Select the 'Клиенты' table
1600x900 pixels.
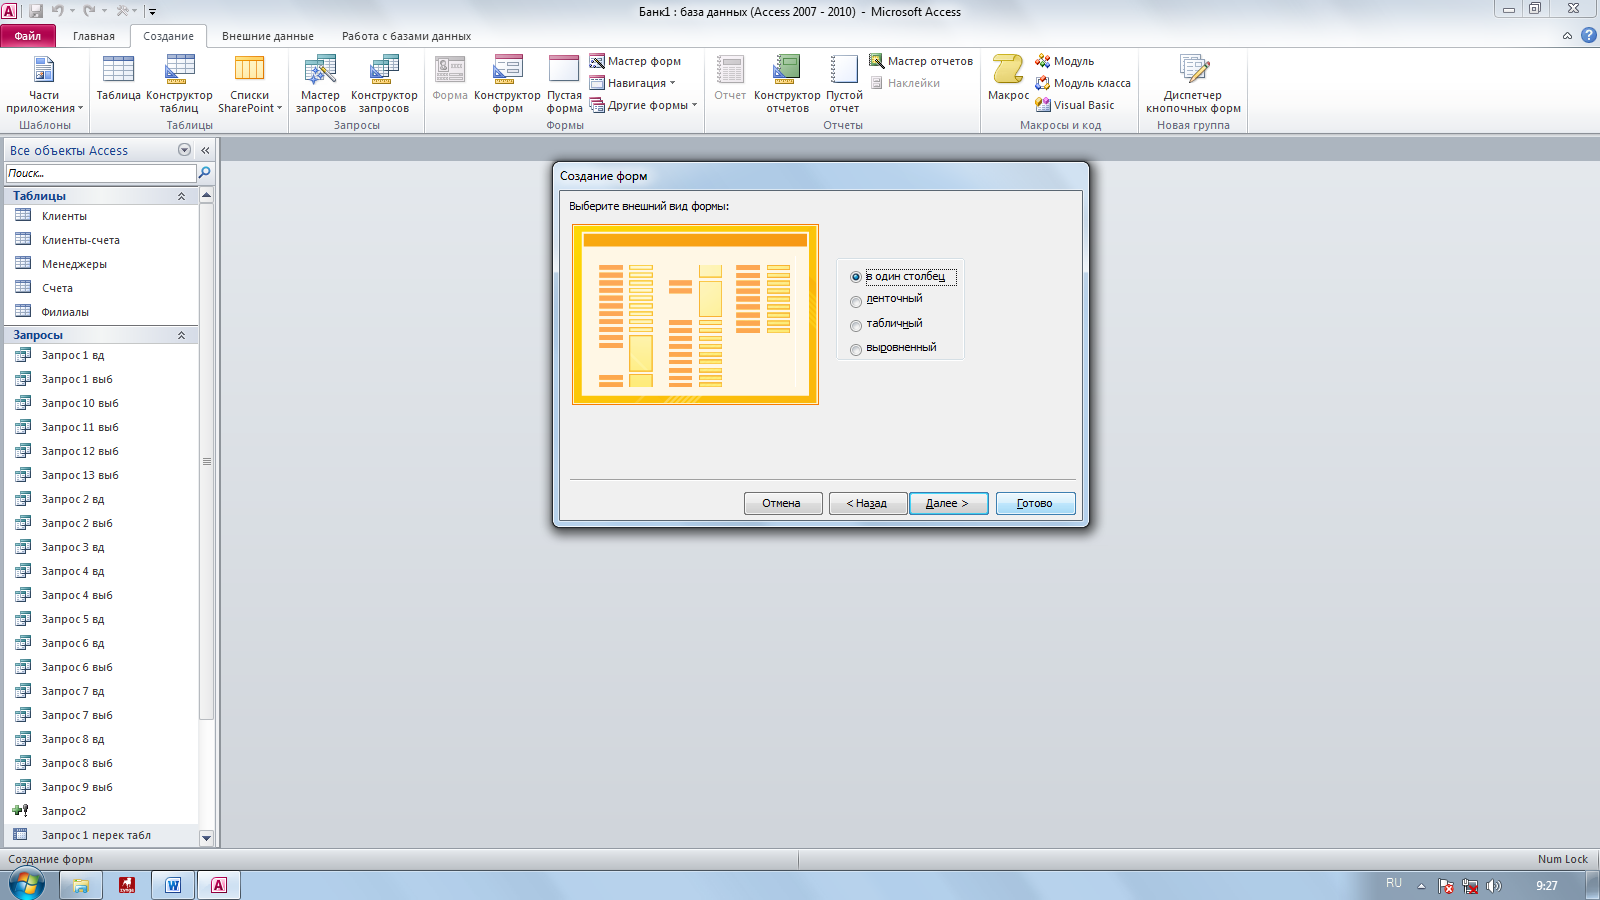click(101, 216)
